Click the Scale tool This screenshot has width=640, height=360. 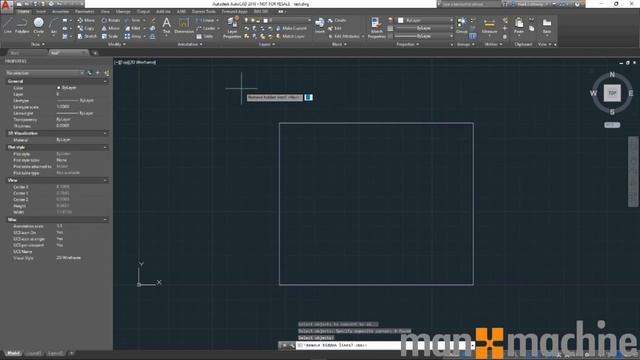(x=110, y=36)
